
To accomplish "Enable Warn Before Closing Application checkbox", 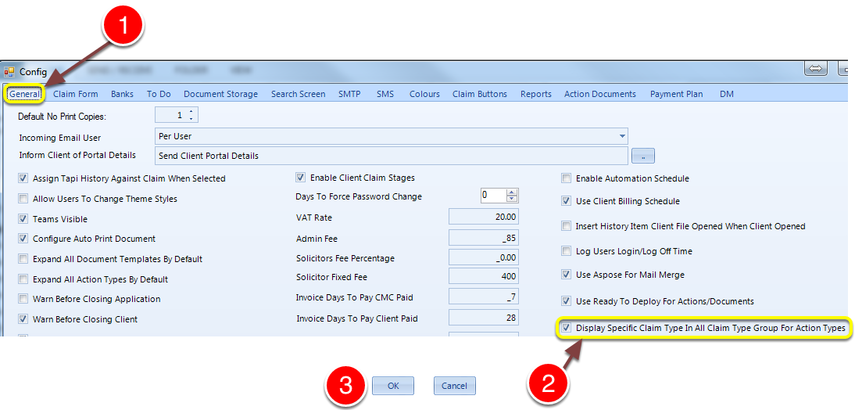I will pyautogui.click(x=23, y=299).
